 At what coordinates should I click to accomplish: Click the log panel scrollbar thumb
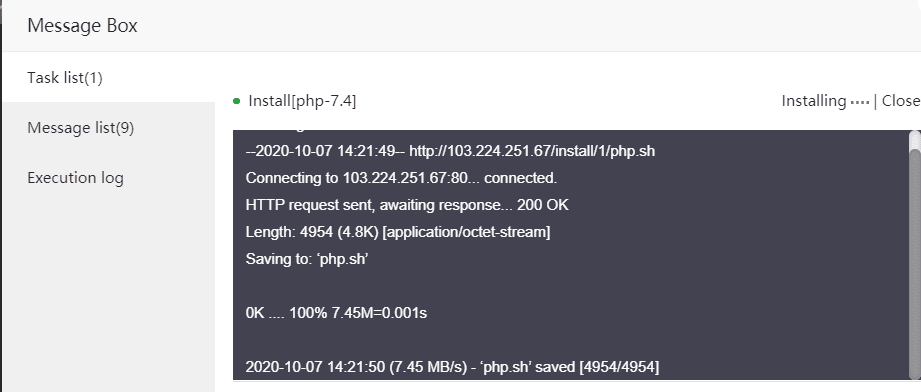[x=915, y=263]
